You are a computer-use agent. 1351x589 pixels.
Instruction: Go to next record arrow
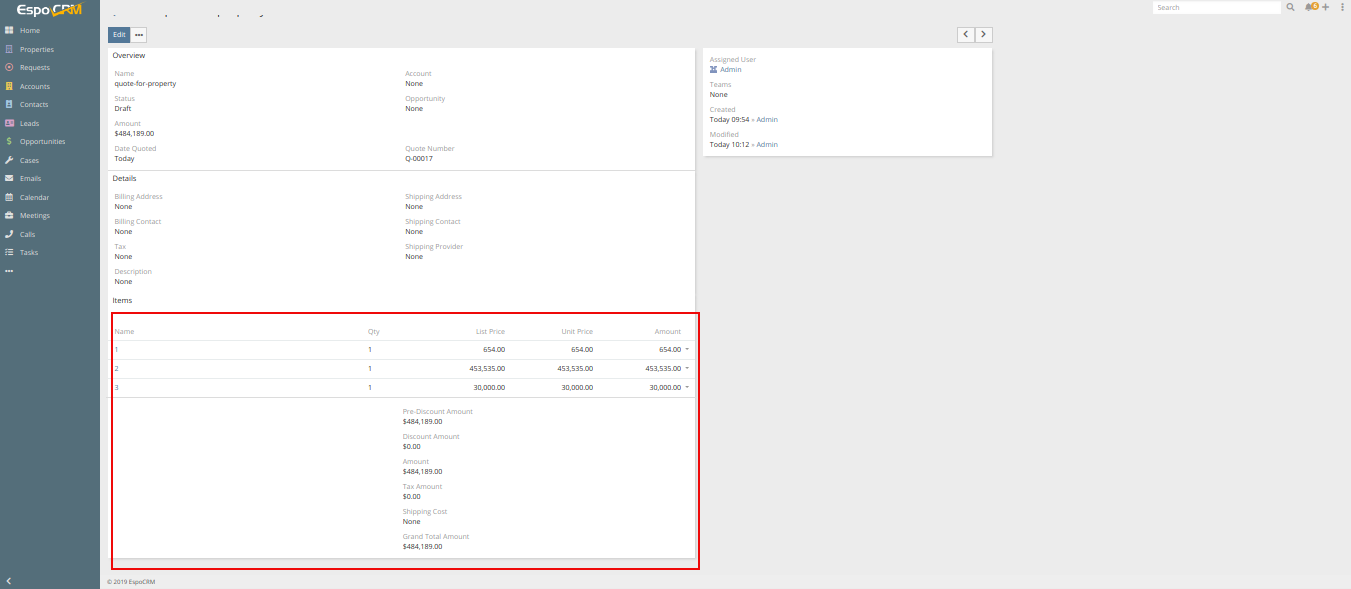click(984, 34)
